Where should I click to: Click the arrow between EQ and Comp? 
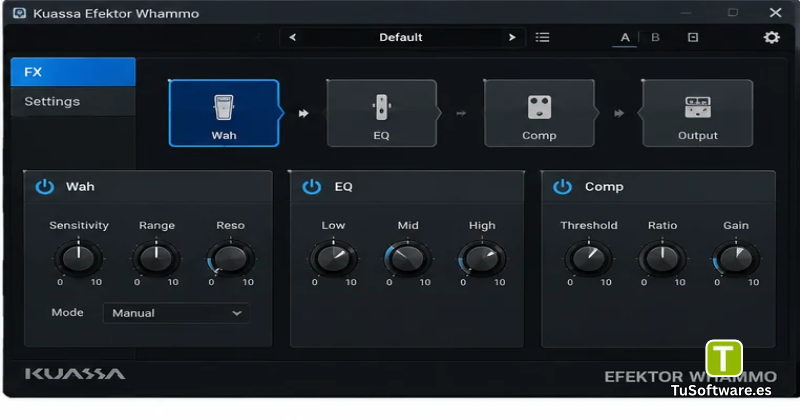[461, 113]
